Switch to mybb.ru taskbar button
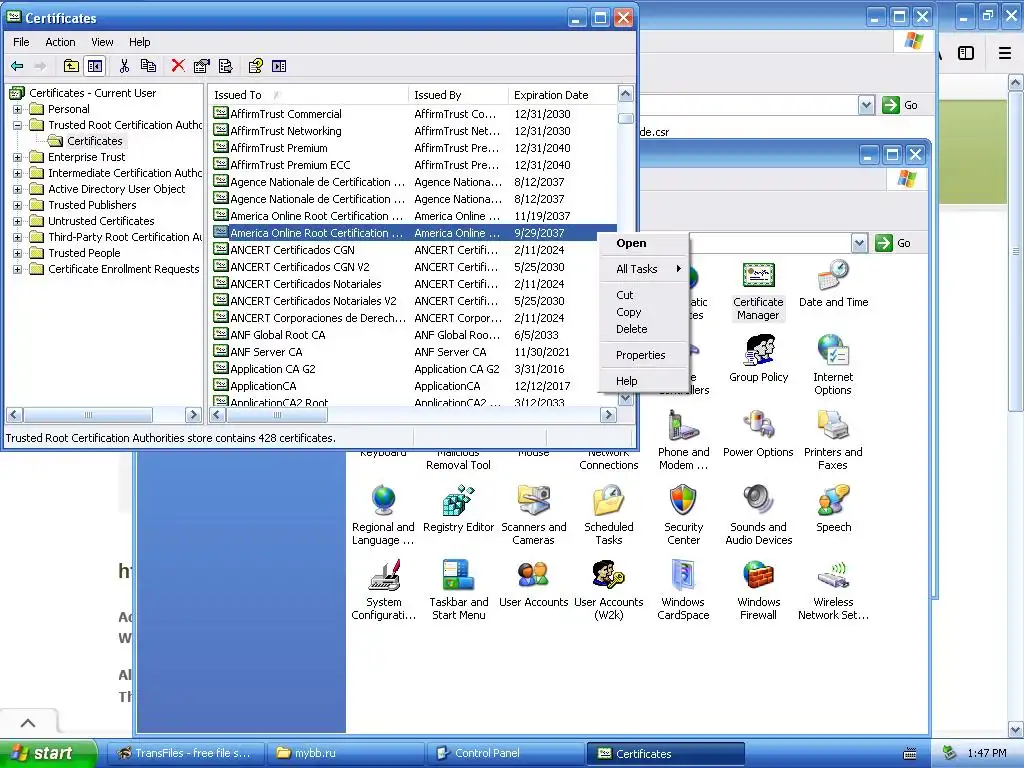This screenshot has height=768, width=1024. [x=346, y=753]
